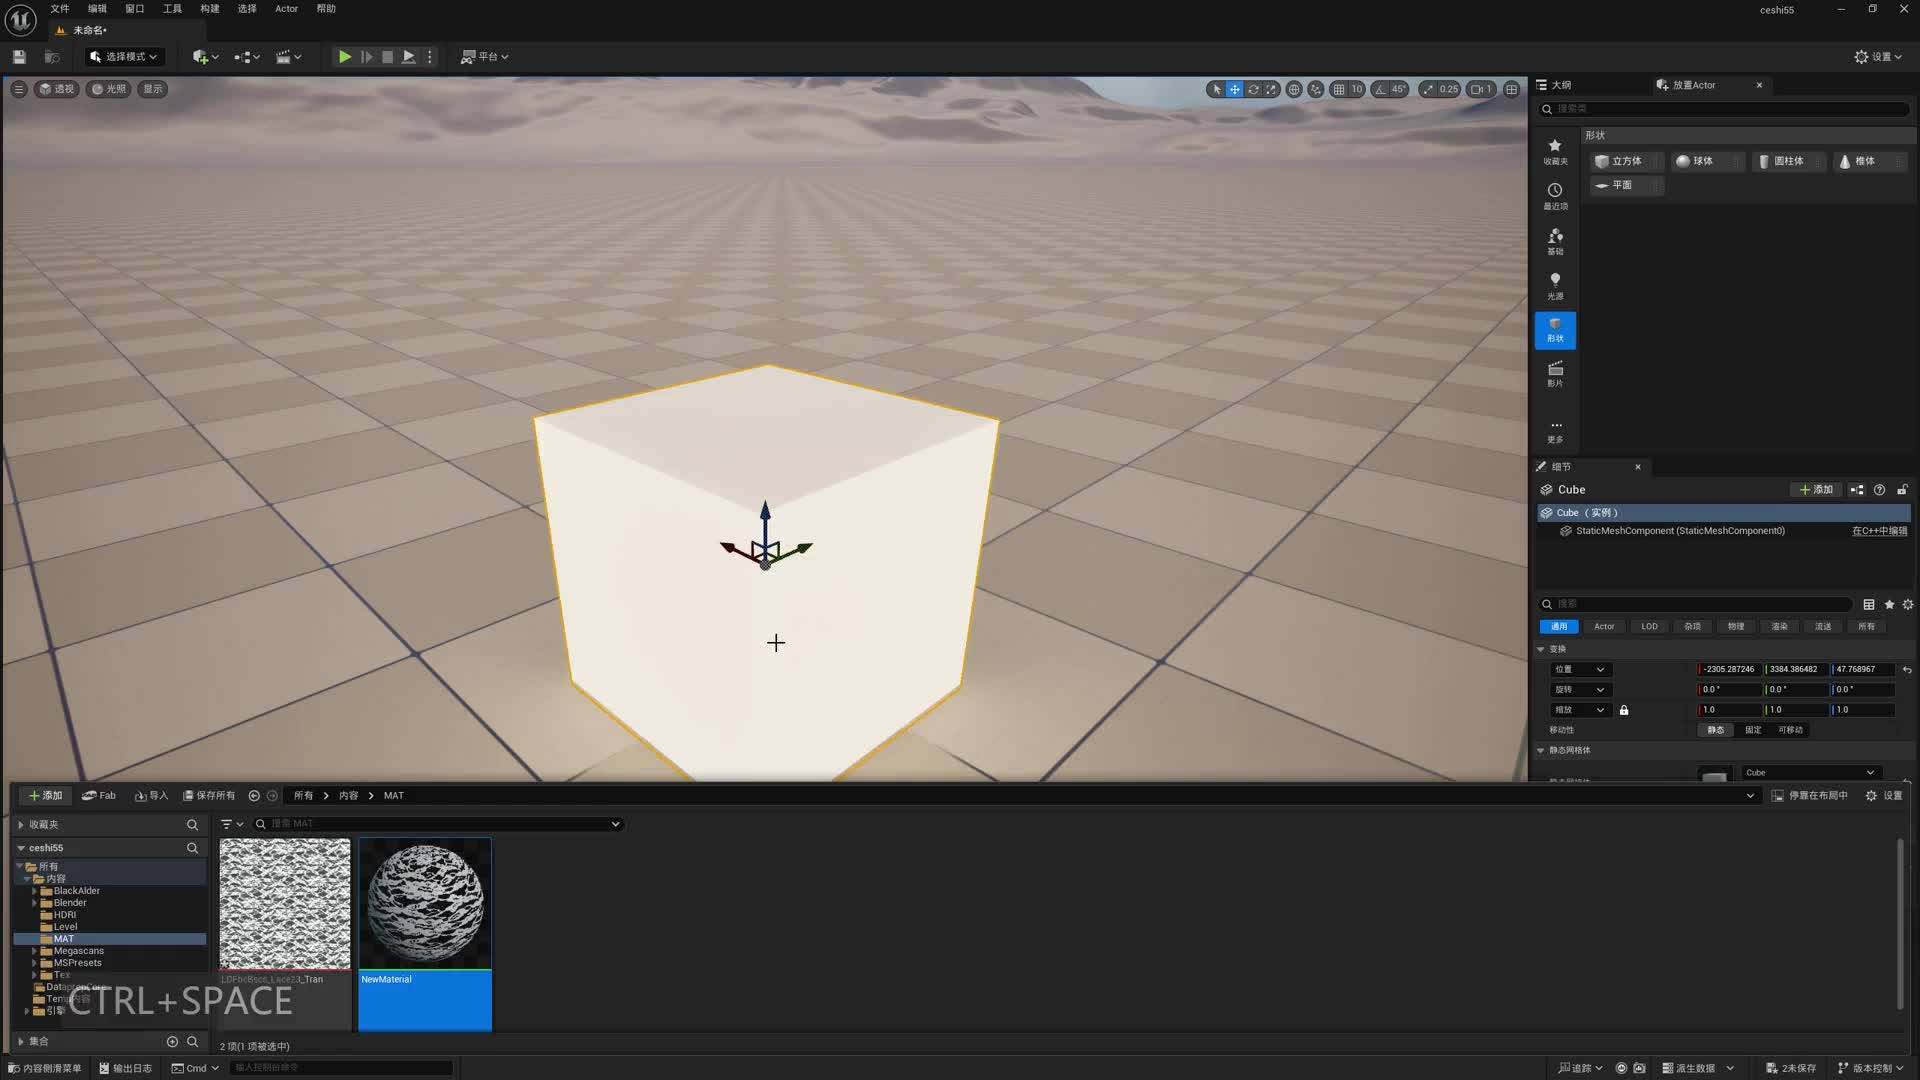Open the Actor menu in menu bar
This screenshot has height=1080, width=1920.
(286, 9)
